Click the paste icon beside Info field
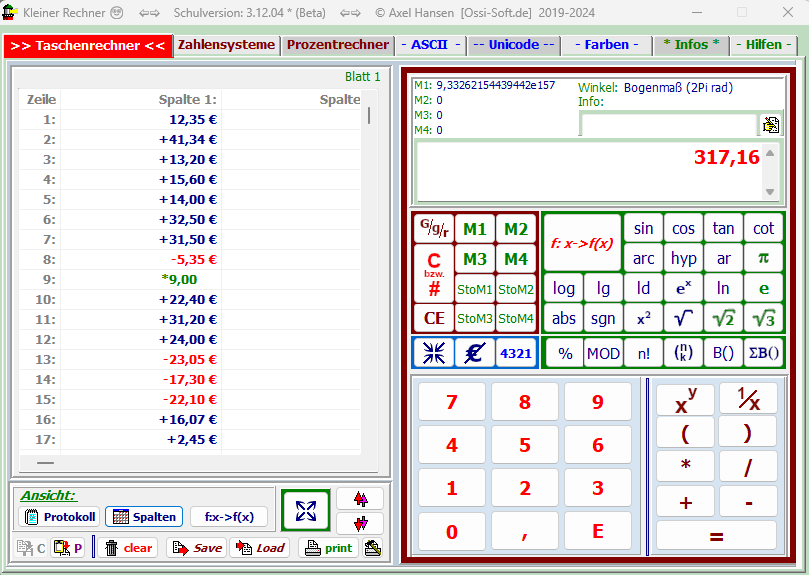809x575 pixels. 771,125
